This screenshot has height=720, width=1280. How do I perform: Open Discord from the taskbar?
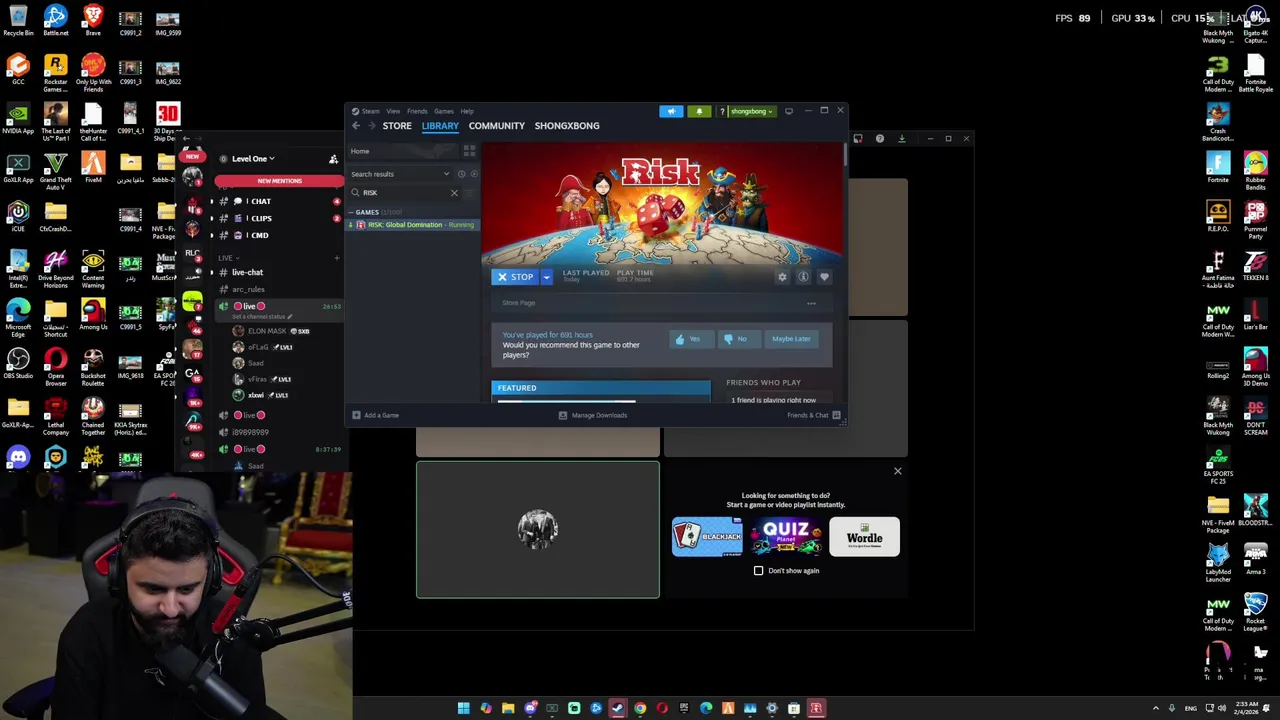click(x=530, y=709)
